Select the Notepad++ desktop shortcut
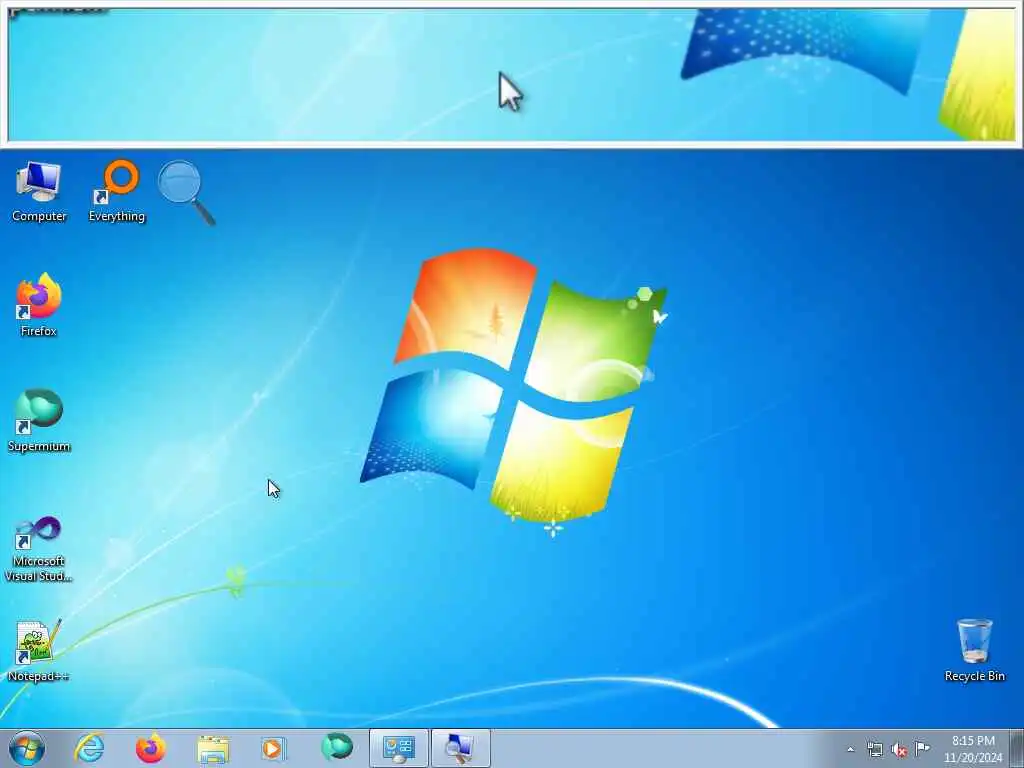The image size is (1024, 768). [x=39, y=650]
